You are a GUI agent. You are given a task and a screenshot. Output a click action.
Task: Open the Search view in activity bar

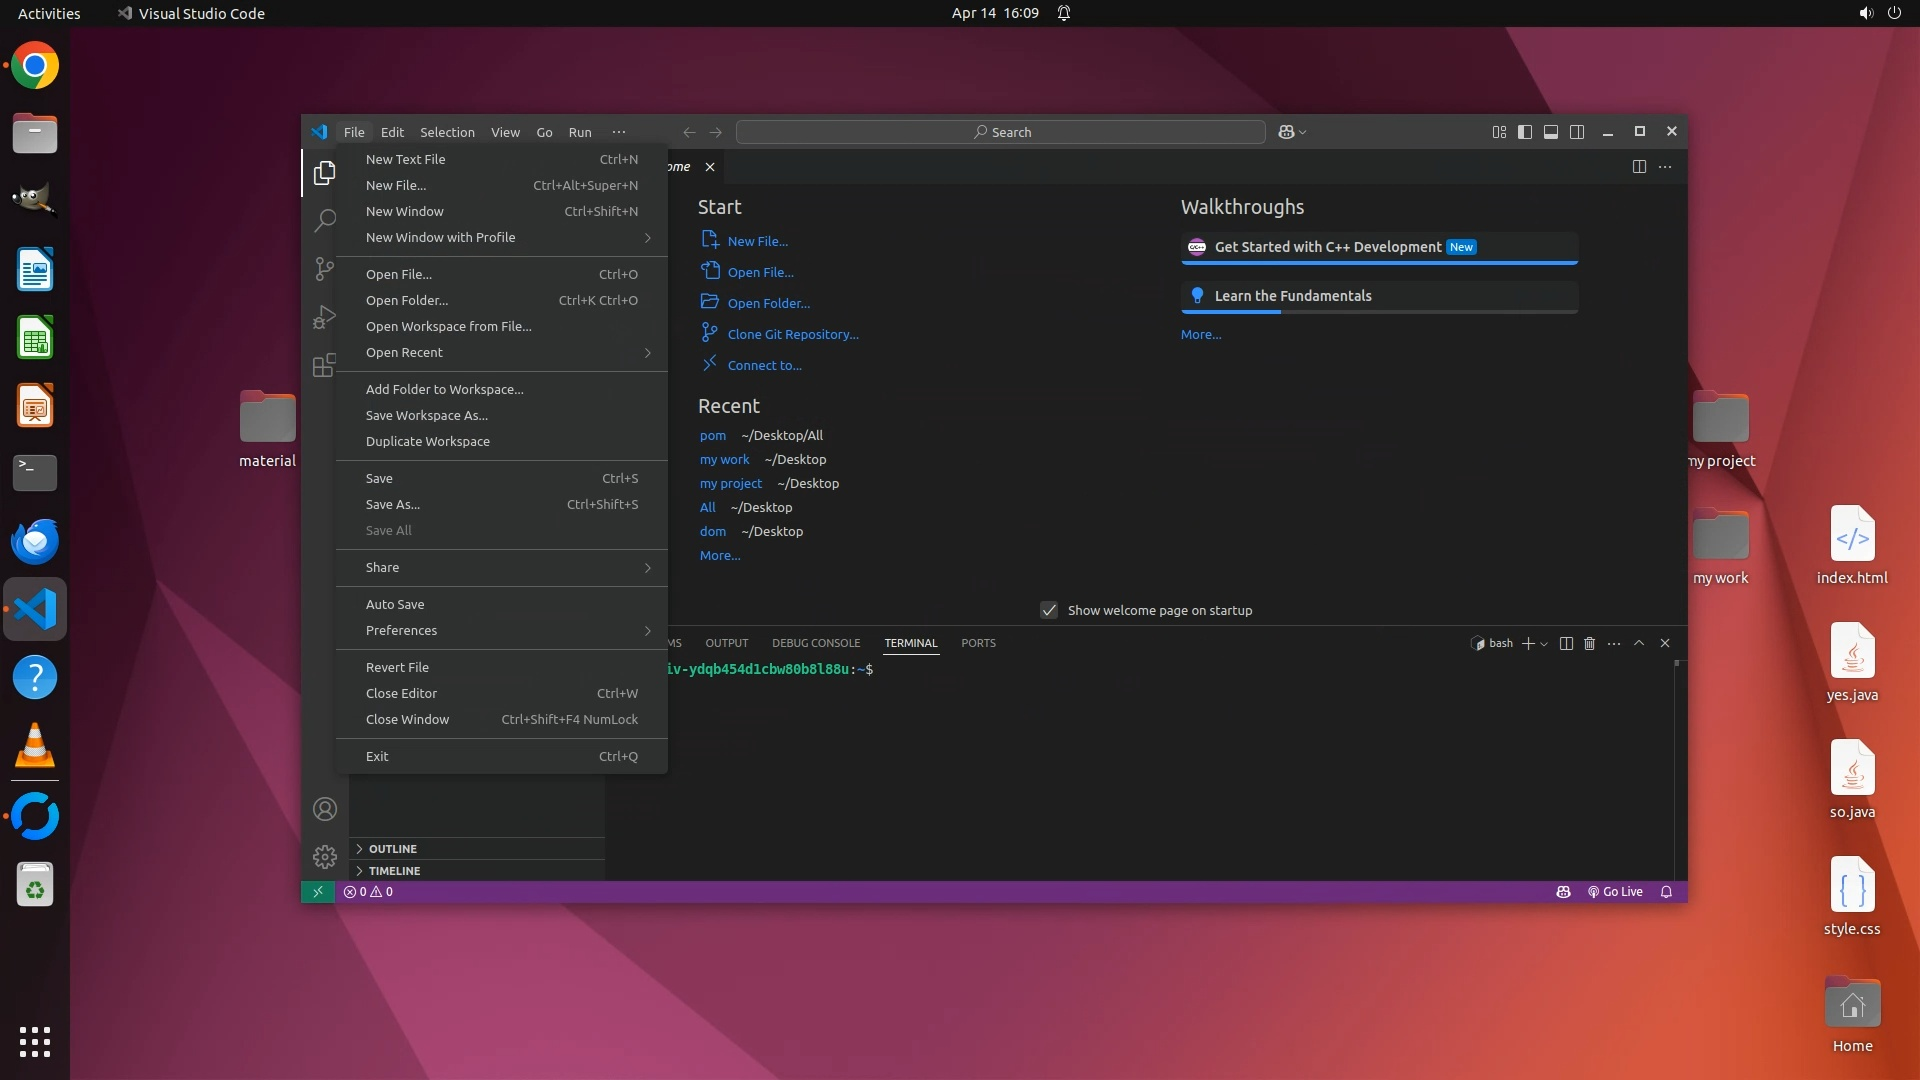[x=324, y=221]
